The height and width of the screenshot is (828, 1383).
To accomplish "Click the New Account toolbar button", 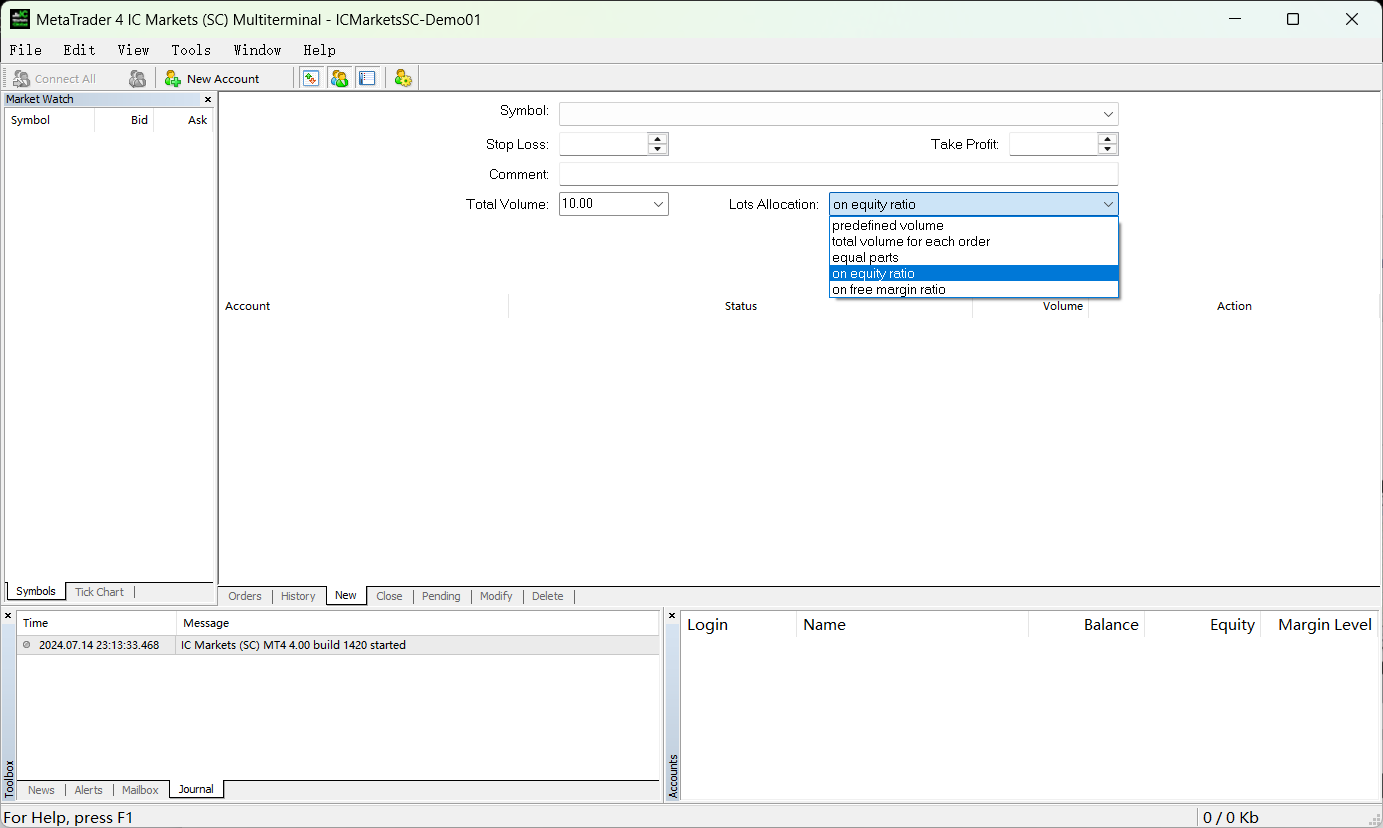I will (x=212, y=78).
